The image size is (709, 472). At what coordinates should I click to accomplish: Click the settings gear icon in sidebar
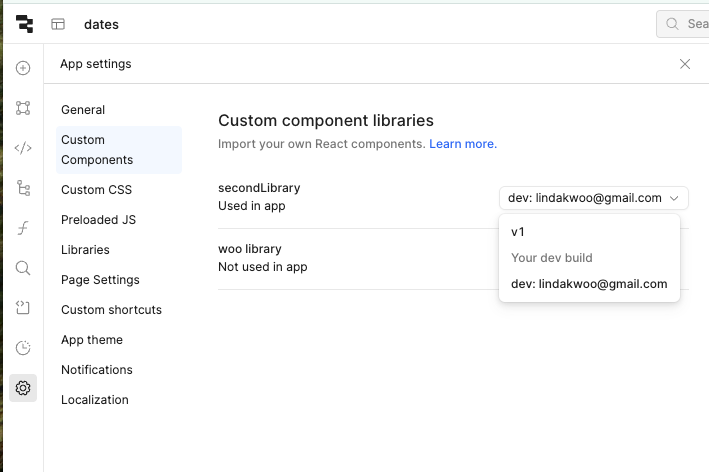pyautogui.click(x=23, y=388)
